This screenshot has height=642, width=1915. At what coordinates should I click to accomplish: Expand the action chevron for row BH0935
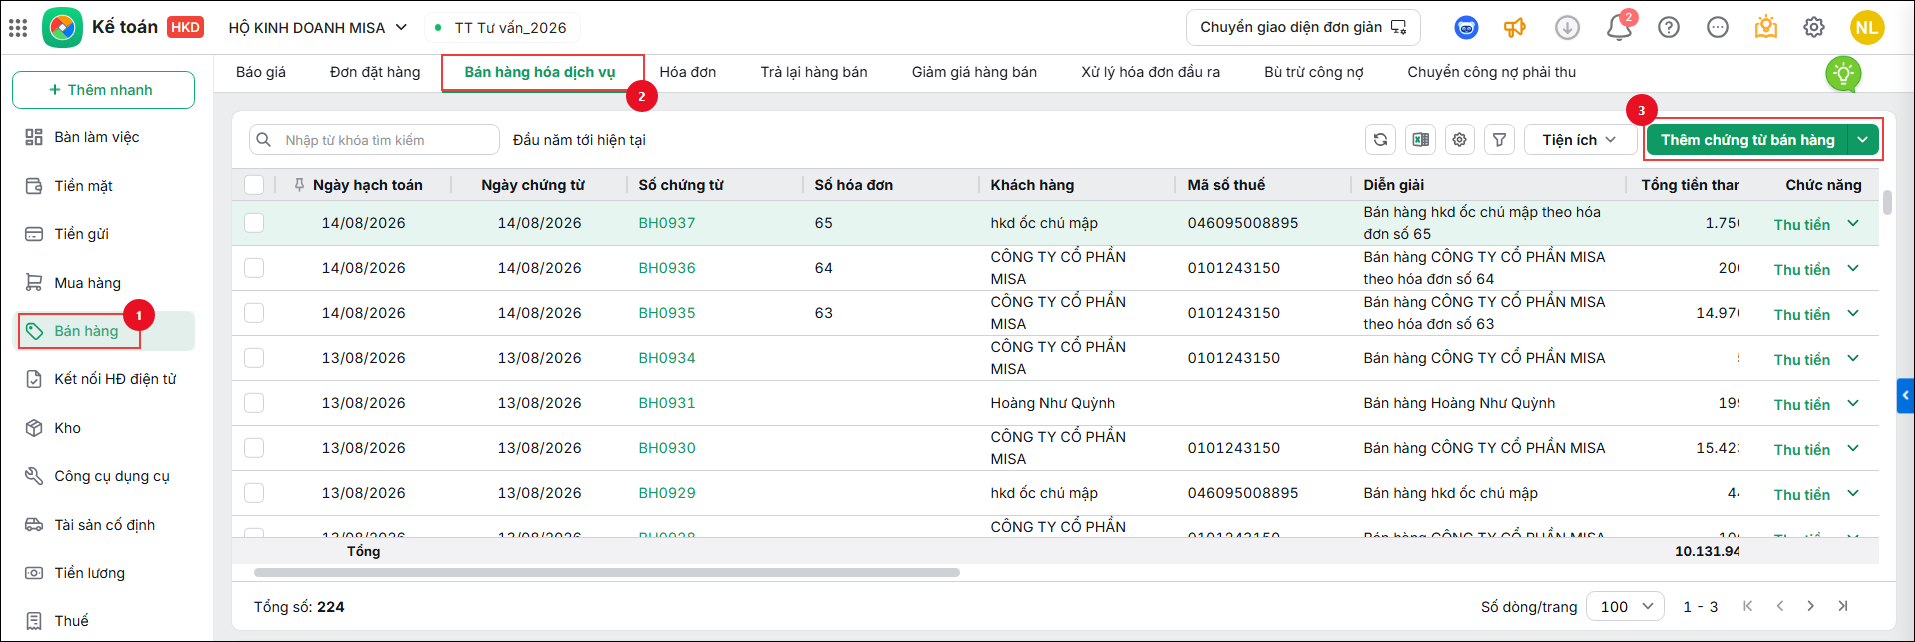(1853, 313)
